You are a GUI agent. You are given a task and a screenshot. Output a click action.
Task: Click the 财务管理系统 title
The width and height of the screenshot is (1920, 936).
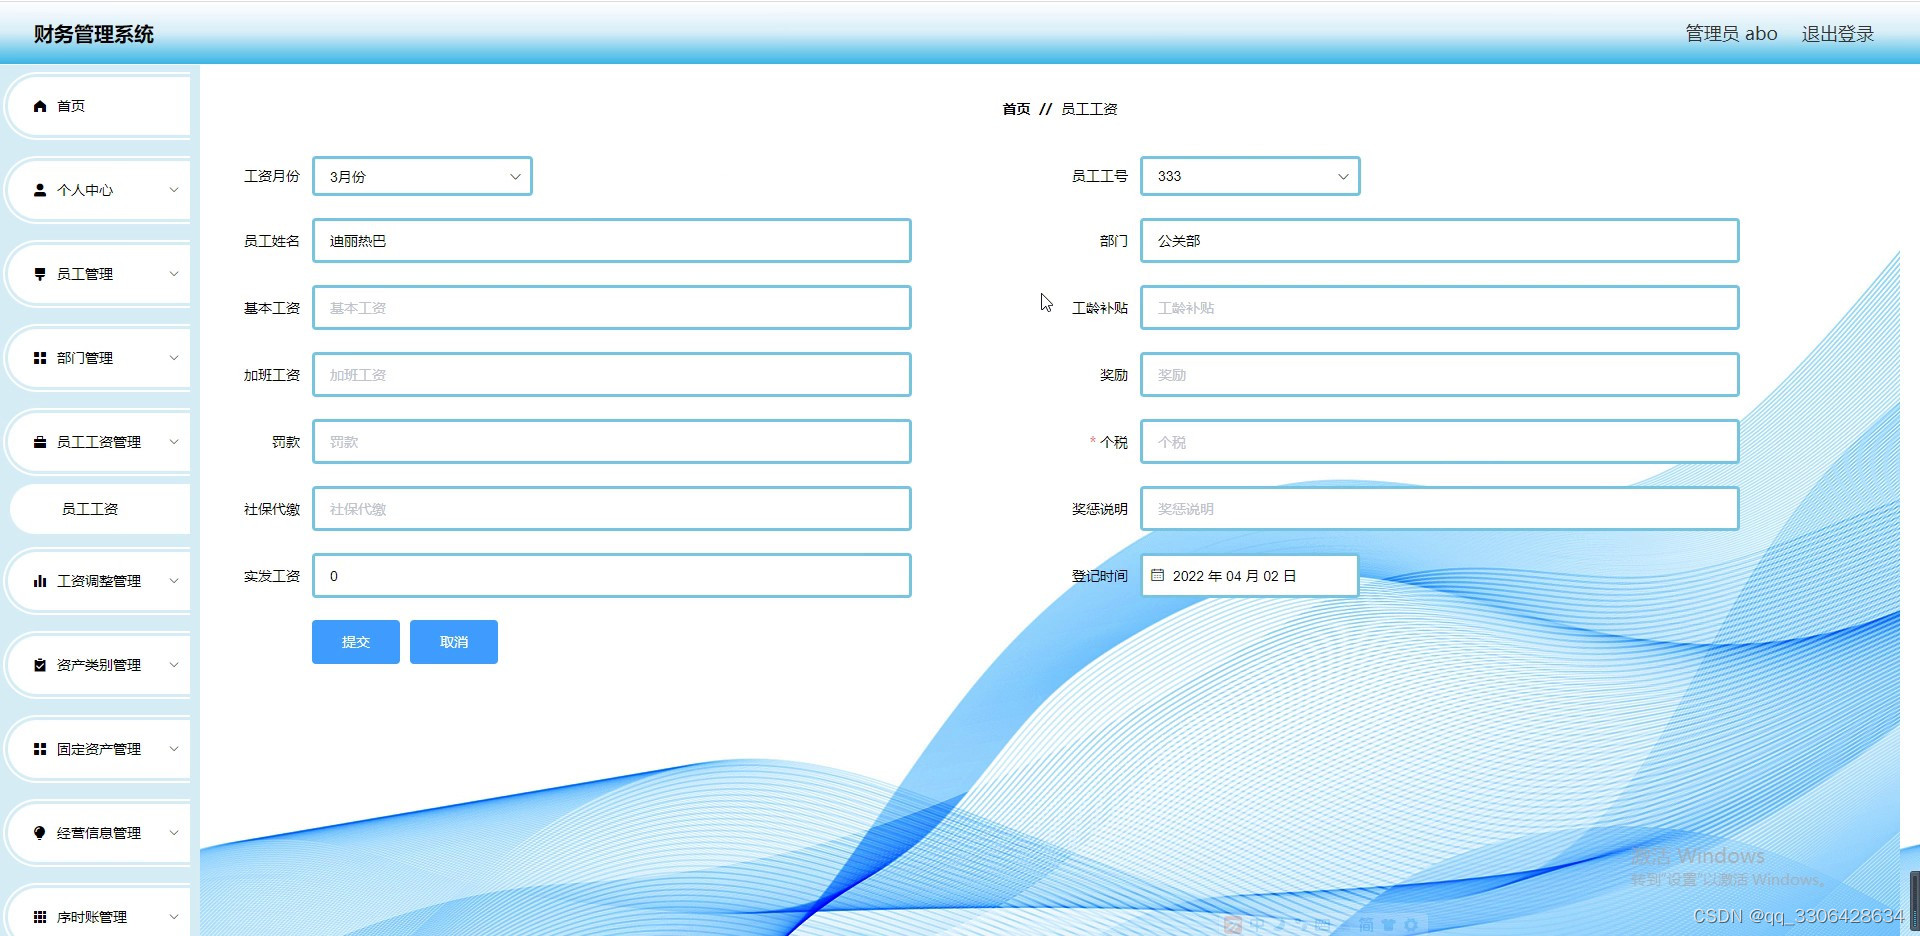(x=94, y=34)
